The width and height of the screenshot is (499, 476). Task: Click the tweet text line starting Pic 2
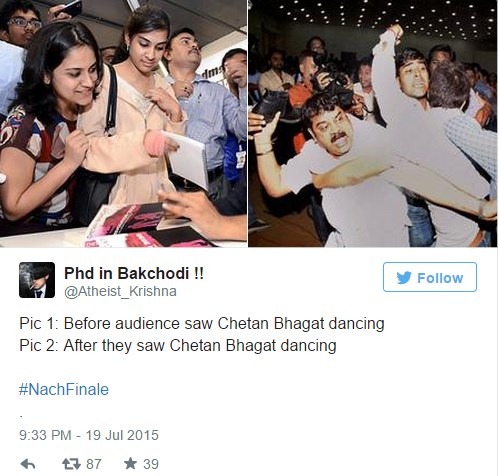178,346
